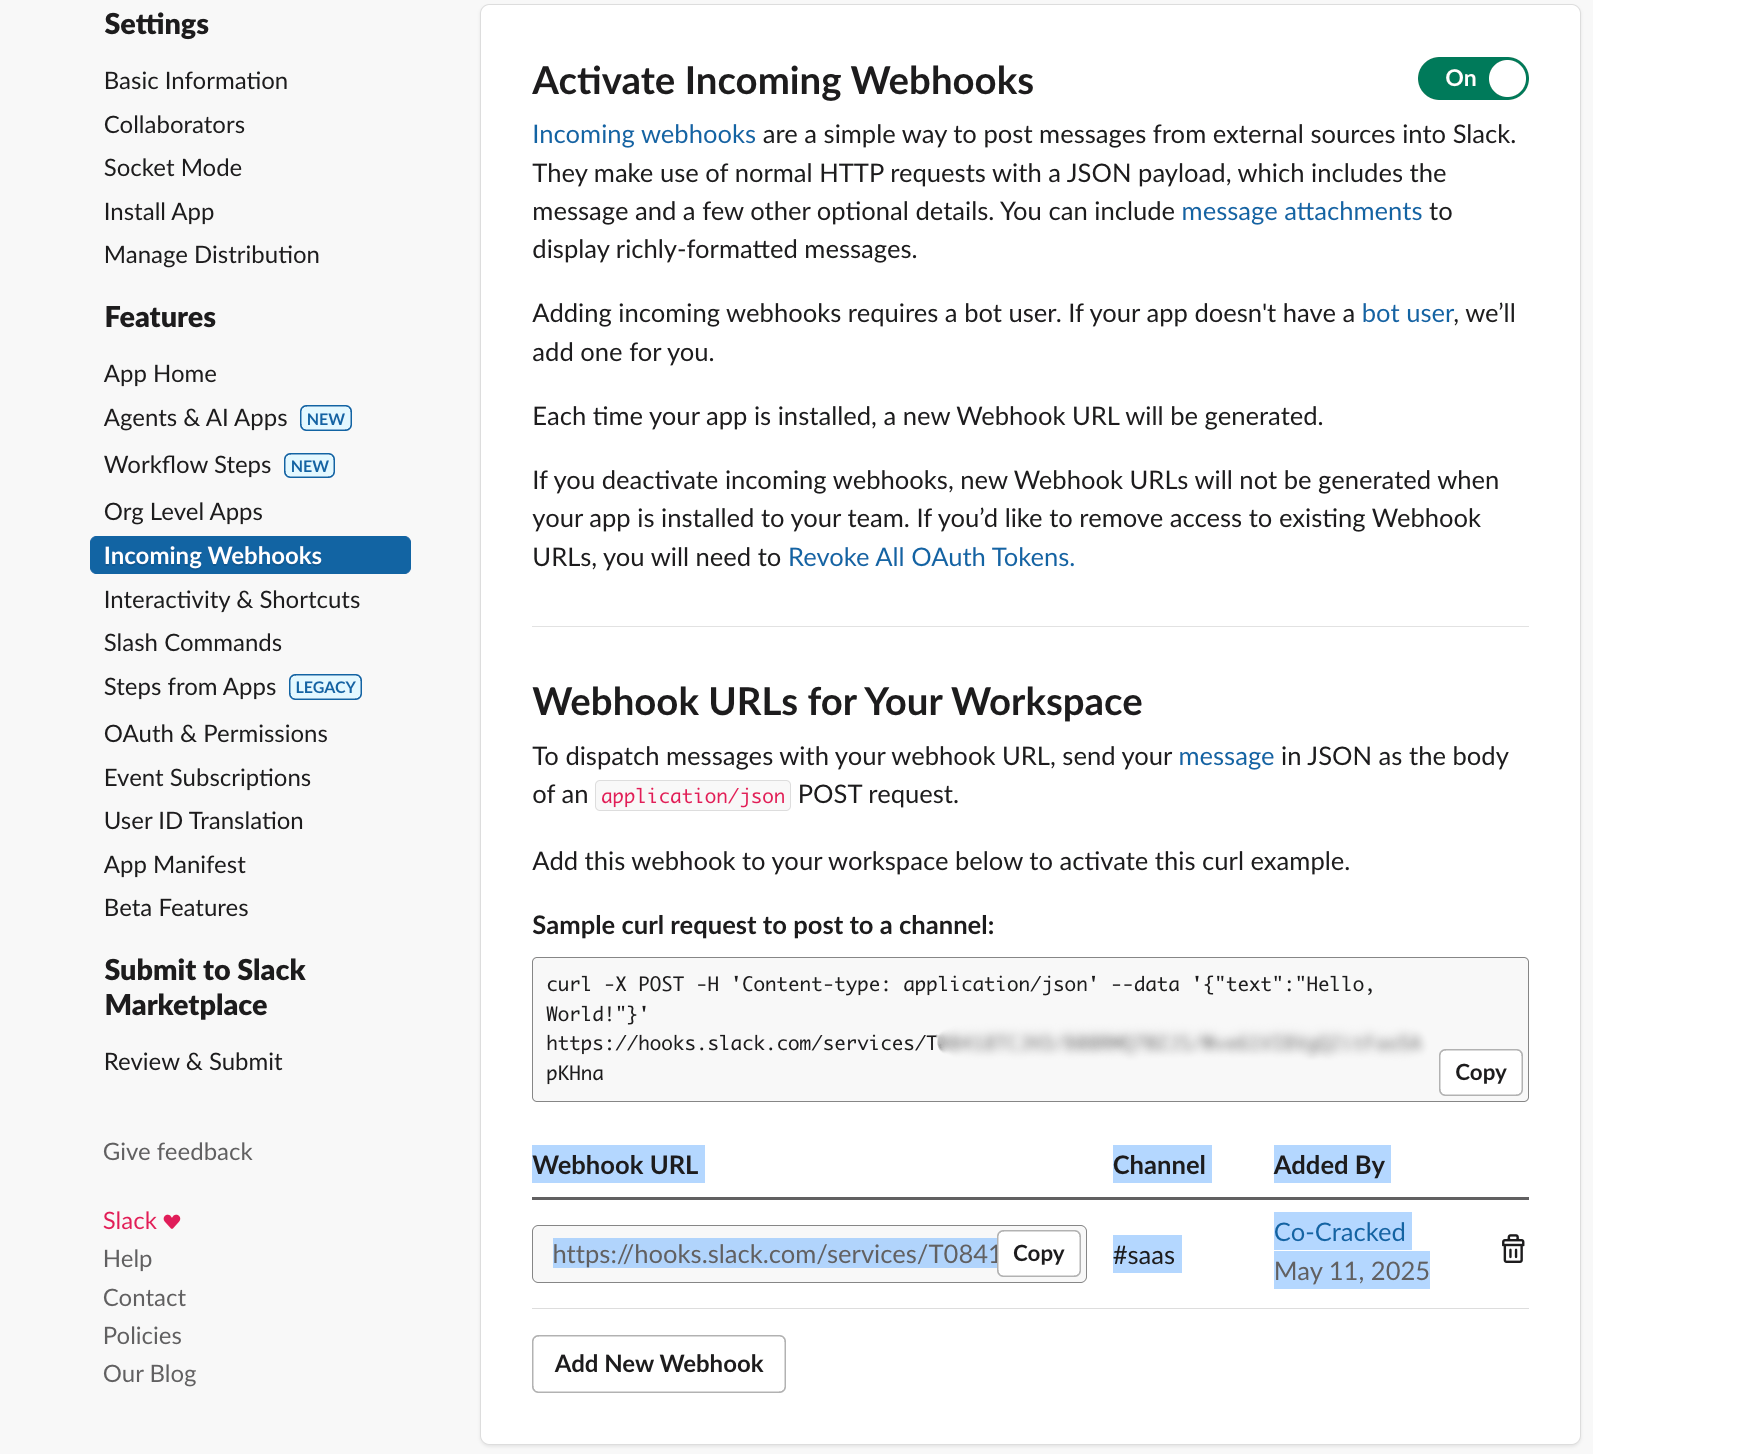This screenshot has height=1454, width=1738.
Task: Navigate to Review & Submit
Action: (192, 1061)
